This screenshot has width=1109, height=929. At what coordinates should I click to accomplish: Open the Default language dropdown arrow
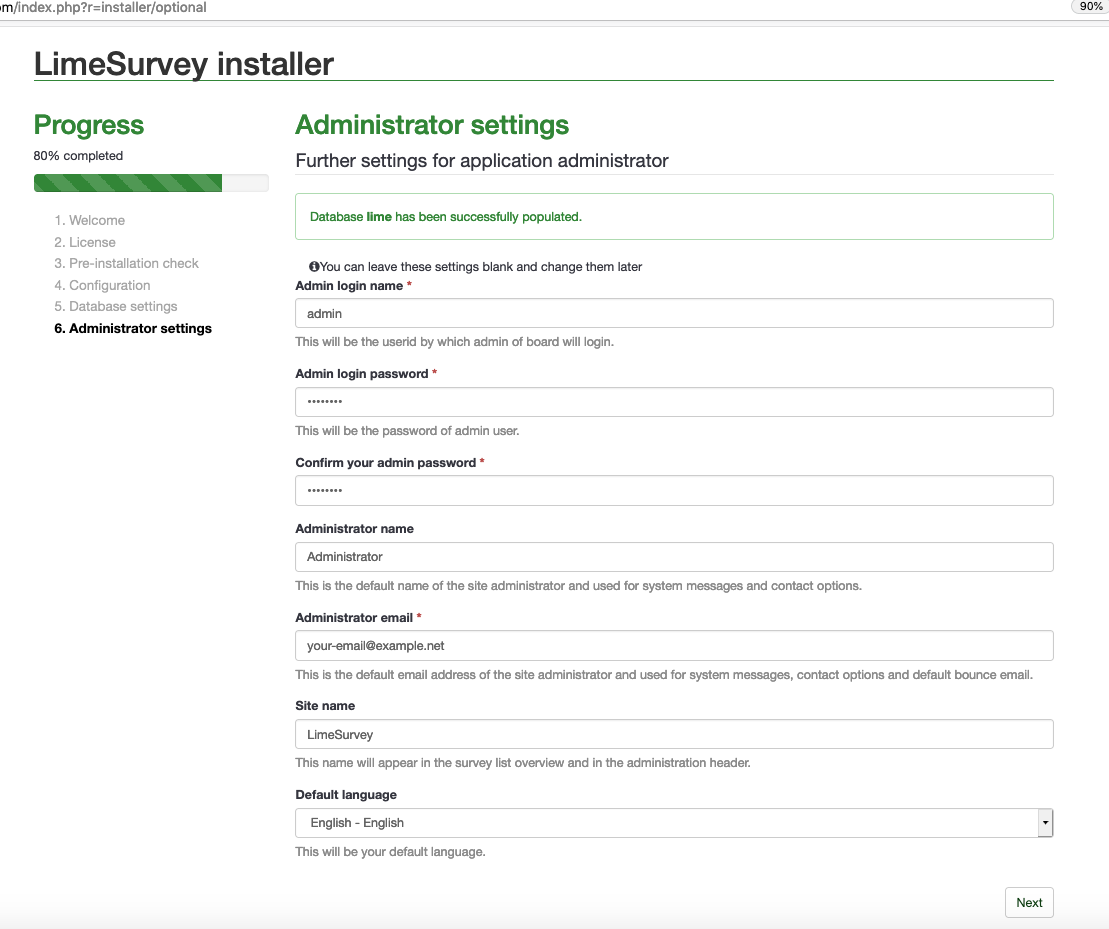click(1044, 823)
